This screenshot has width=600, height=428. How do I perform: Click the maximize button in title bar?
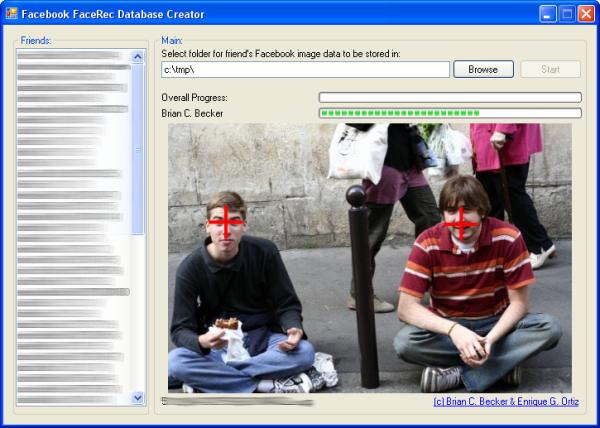(x=567, y=14)
